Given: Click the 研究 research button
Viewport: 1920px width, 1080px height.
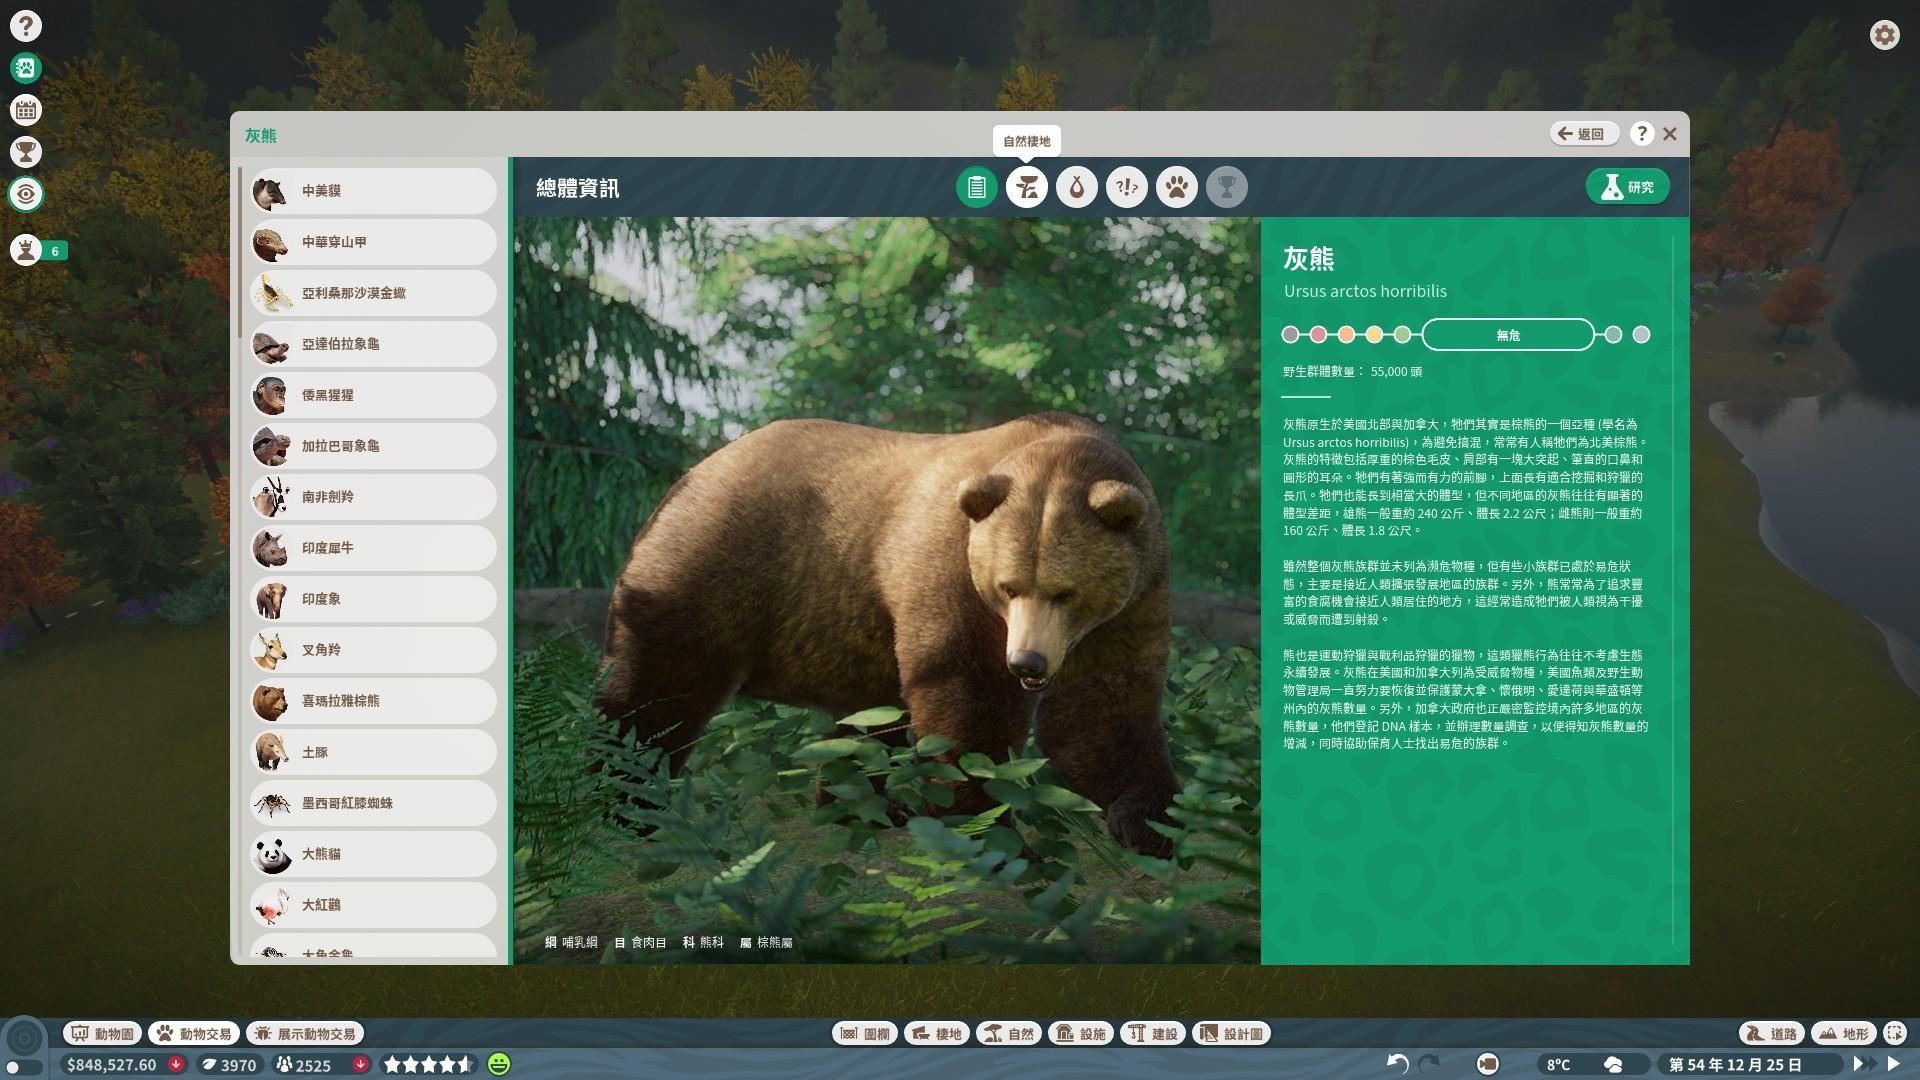Looking at the screenshot, I should click(x=1627, y=187).
